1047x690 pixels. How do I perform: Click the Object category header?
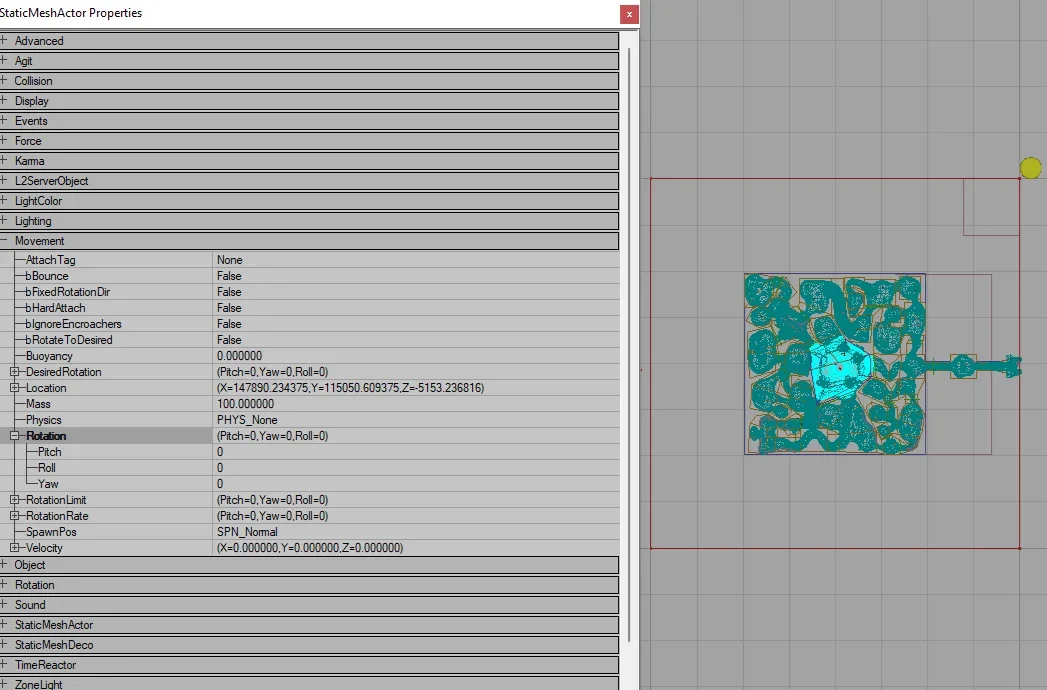click(309, 565)
